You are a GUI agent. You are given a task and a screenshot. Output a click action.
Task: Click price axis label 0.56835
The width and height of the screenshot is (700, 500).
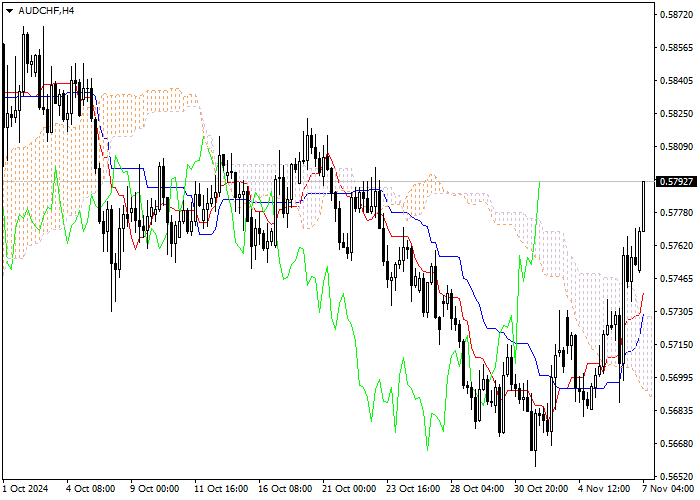(x=676, y=411)
